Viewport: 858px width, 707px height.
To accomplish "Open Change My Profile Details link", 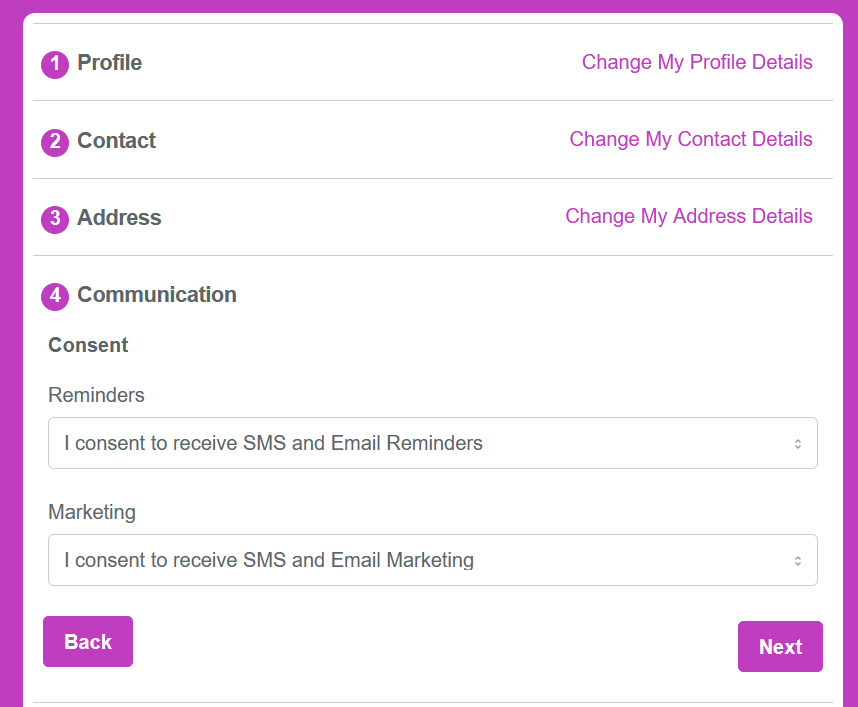I will pyautogui.click(x=697, y=62).
